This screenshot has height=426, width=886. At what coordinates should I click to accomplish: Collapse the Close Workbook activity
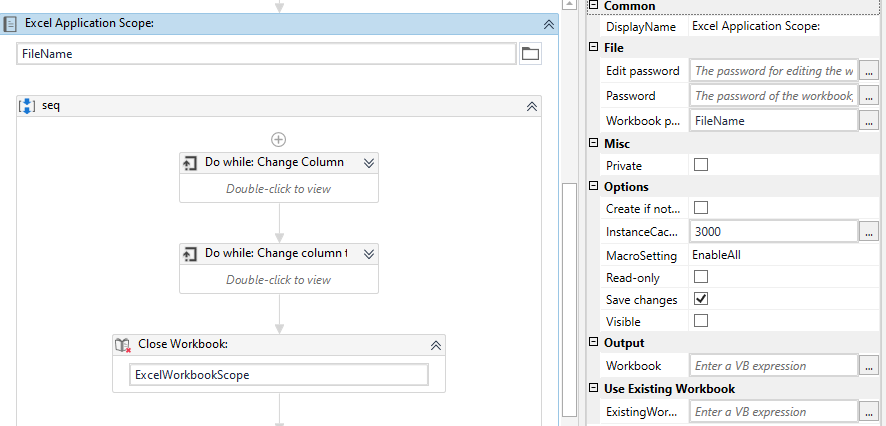(435, 344)
